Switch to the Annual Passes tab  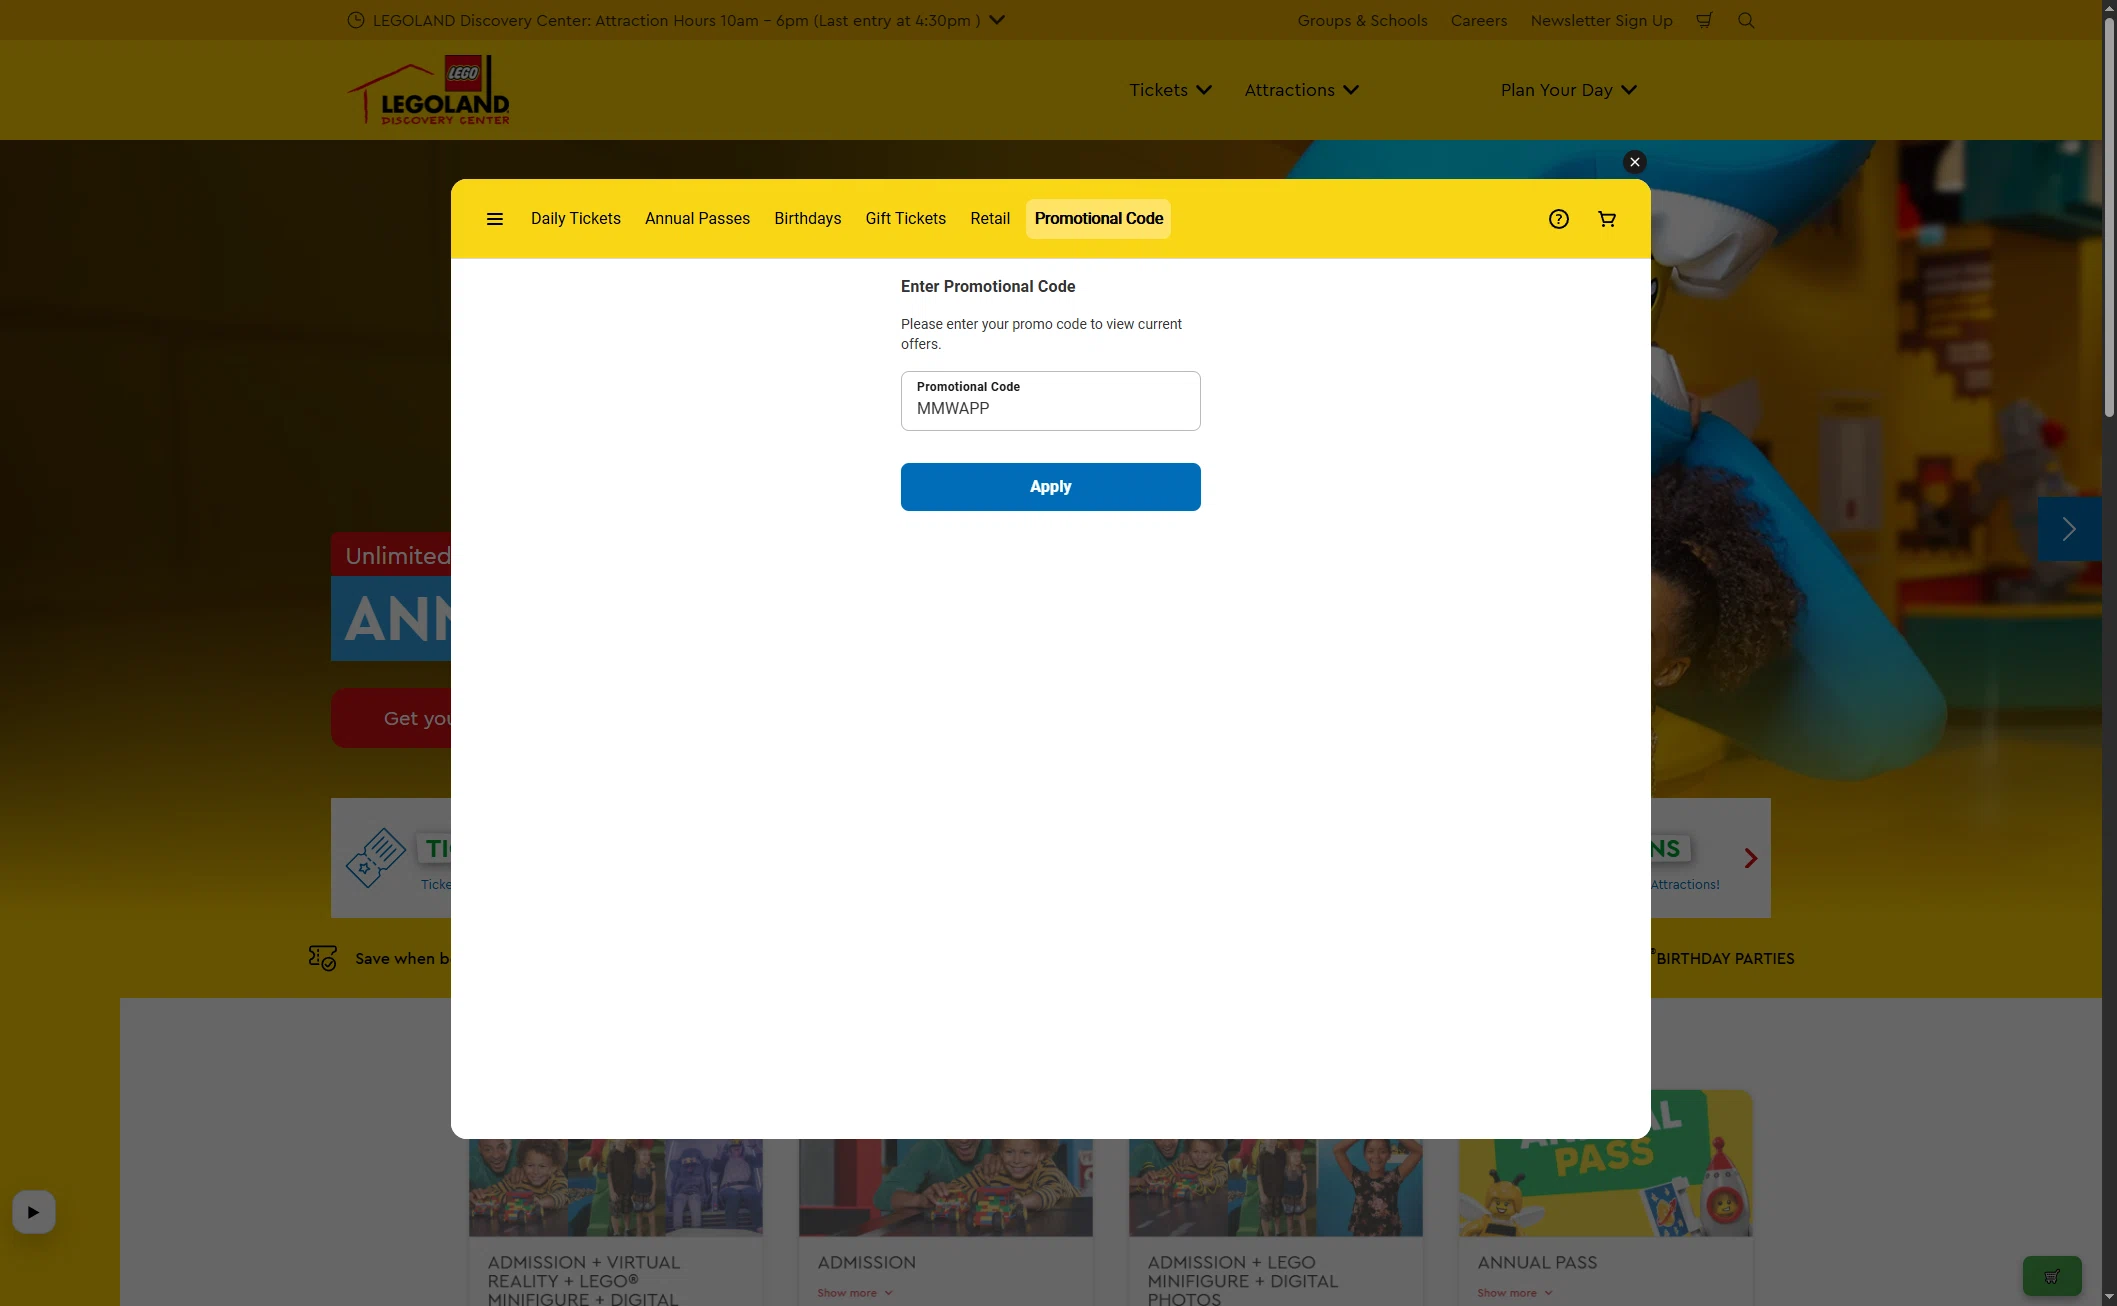pyautogui.click(x=697, y=219)
